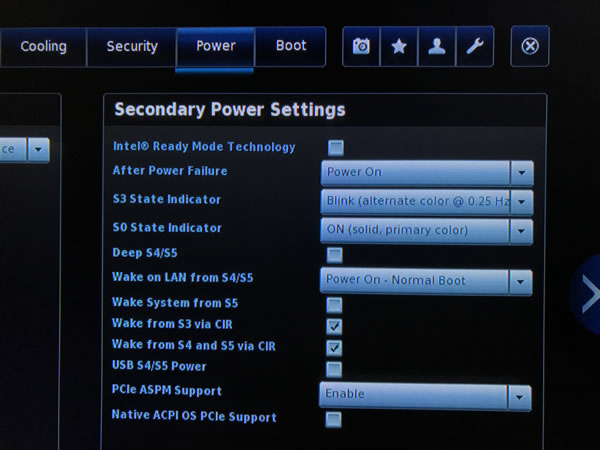
Task: Click the After Power Failure label
Action: click(170, 171)
